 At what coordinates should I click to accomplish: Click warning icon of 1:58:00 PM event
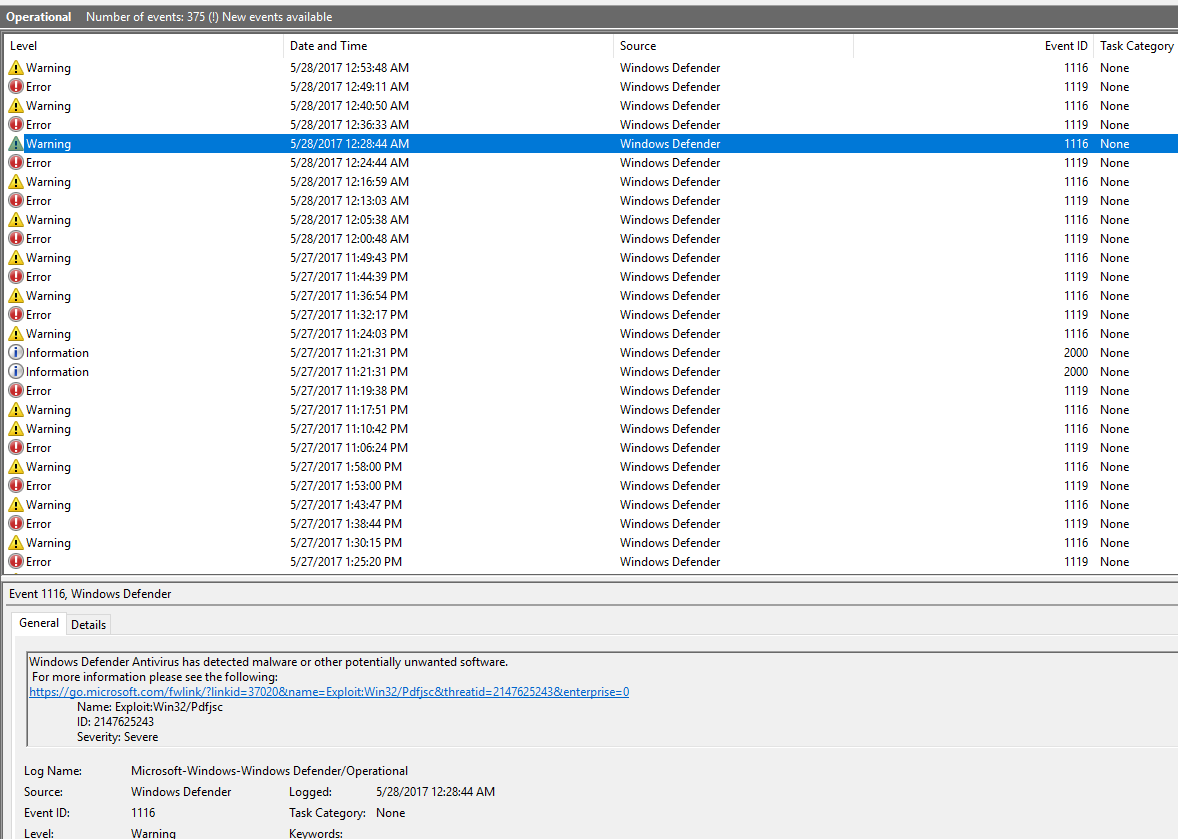(16, 466)
